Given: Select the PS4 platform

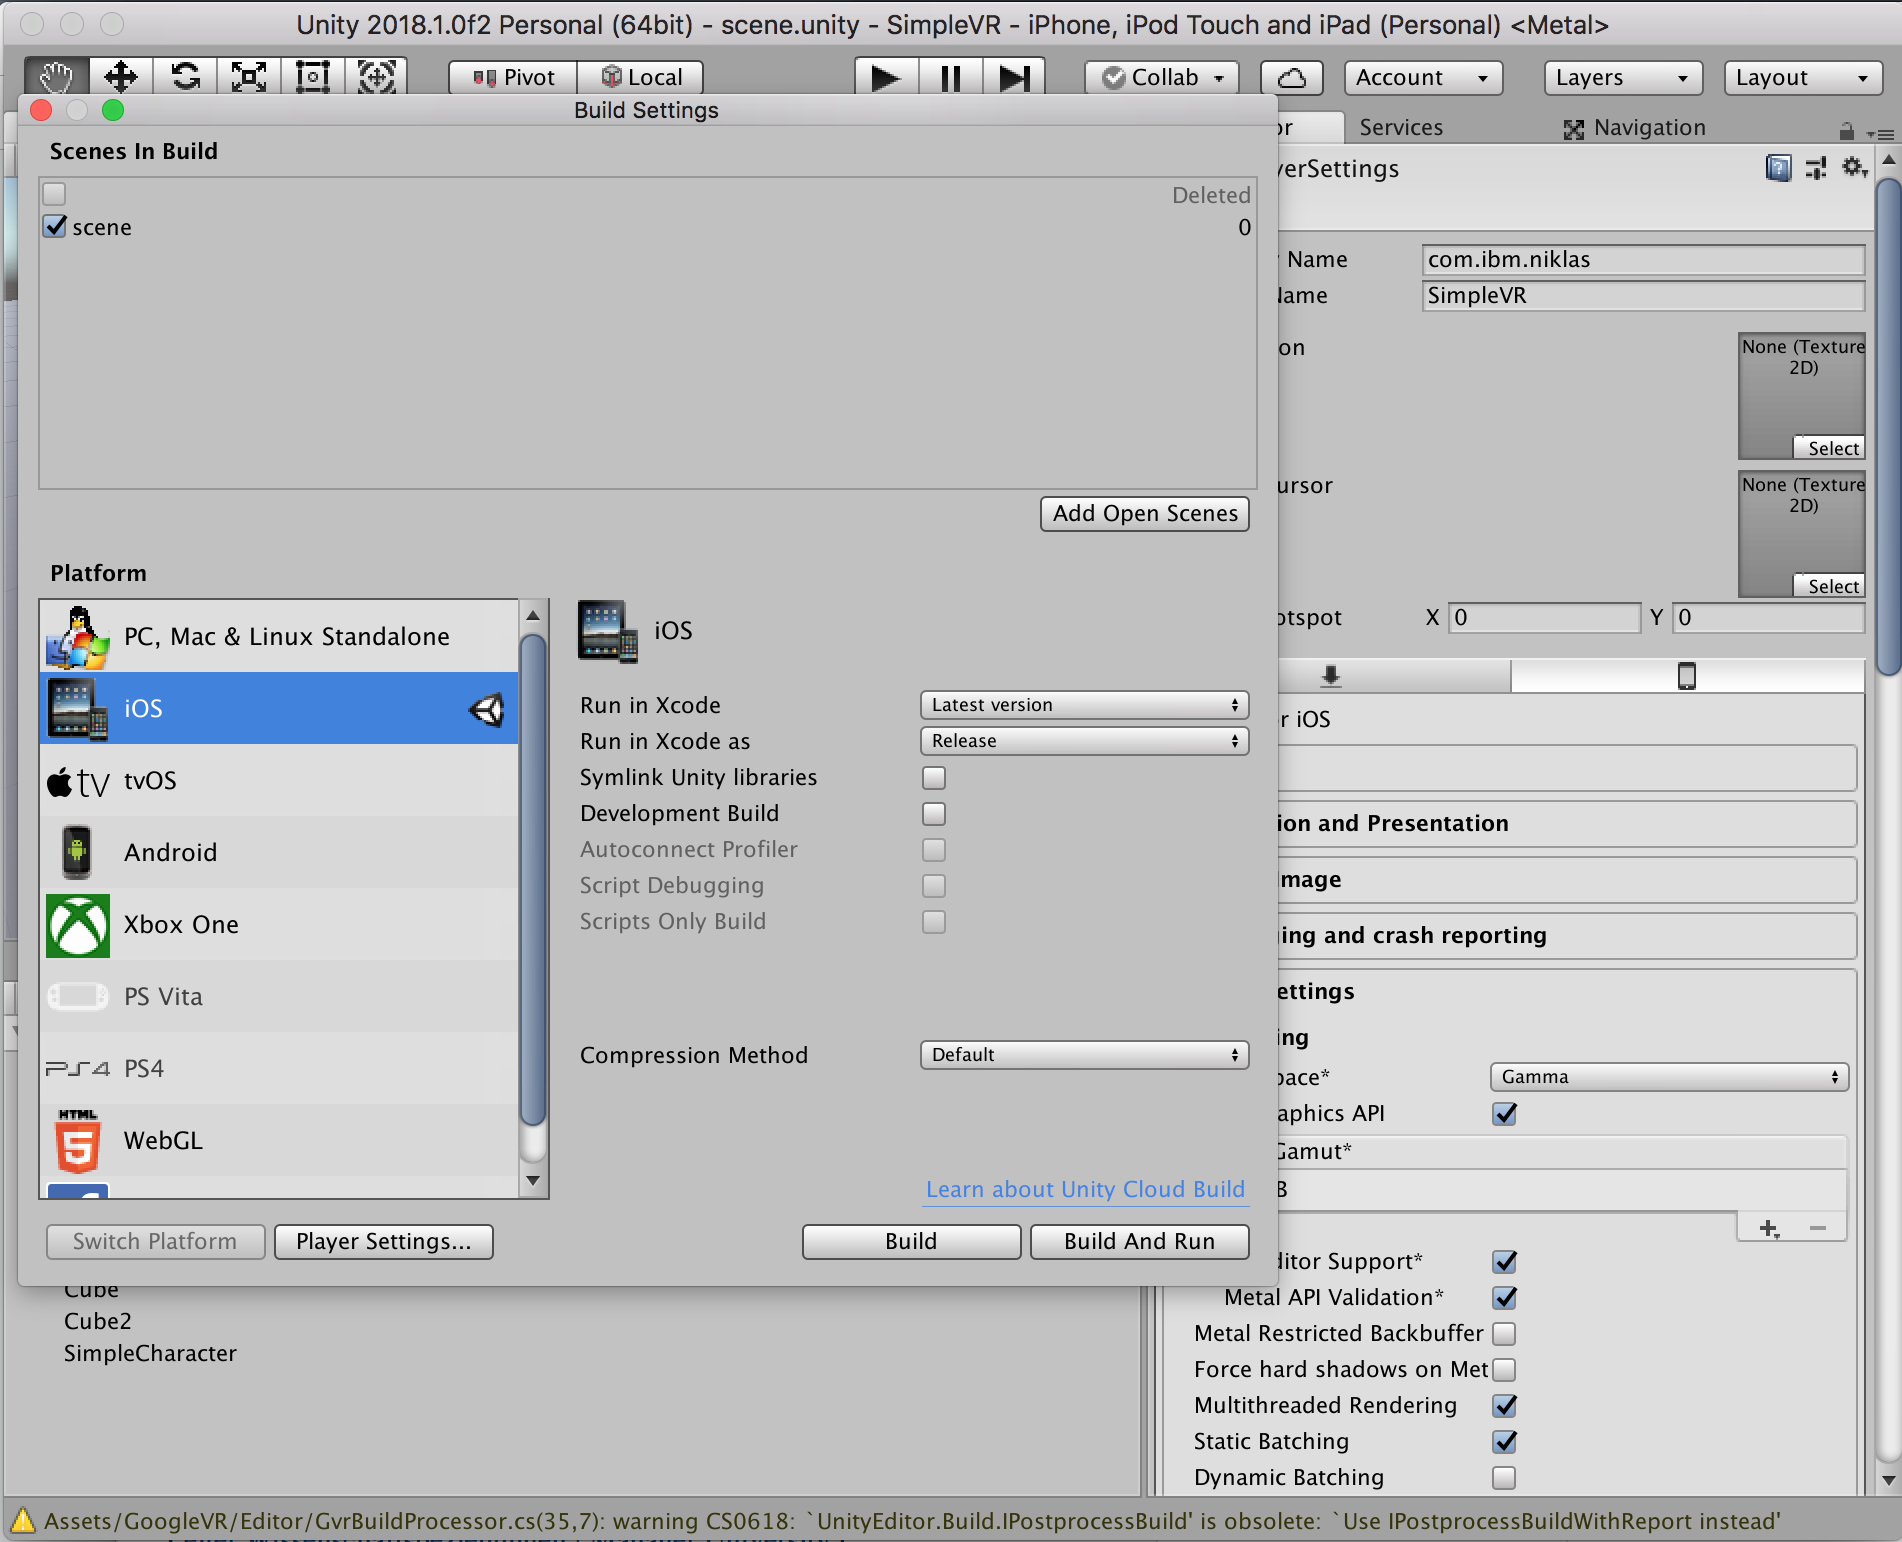Looking at the screenshot, I should click(279, 1068).
